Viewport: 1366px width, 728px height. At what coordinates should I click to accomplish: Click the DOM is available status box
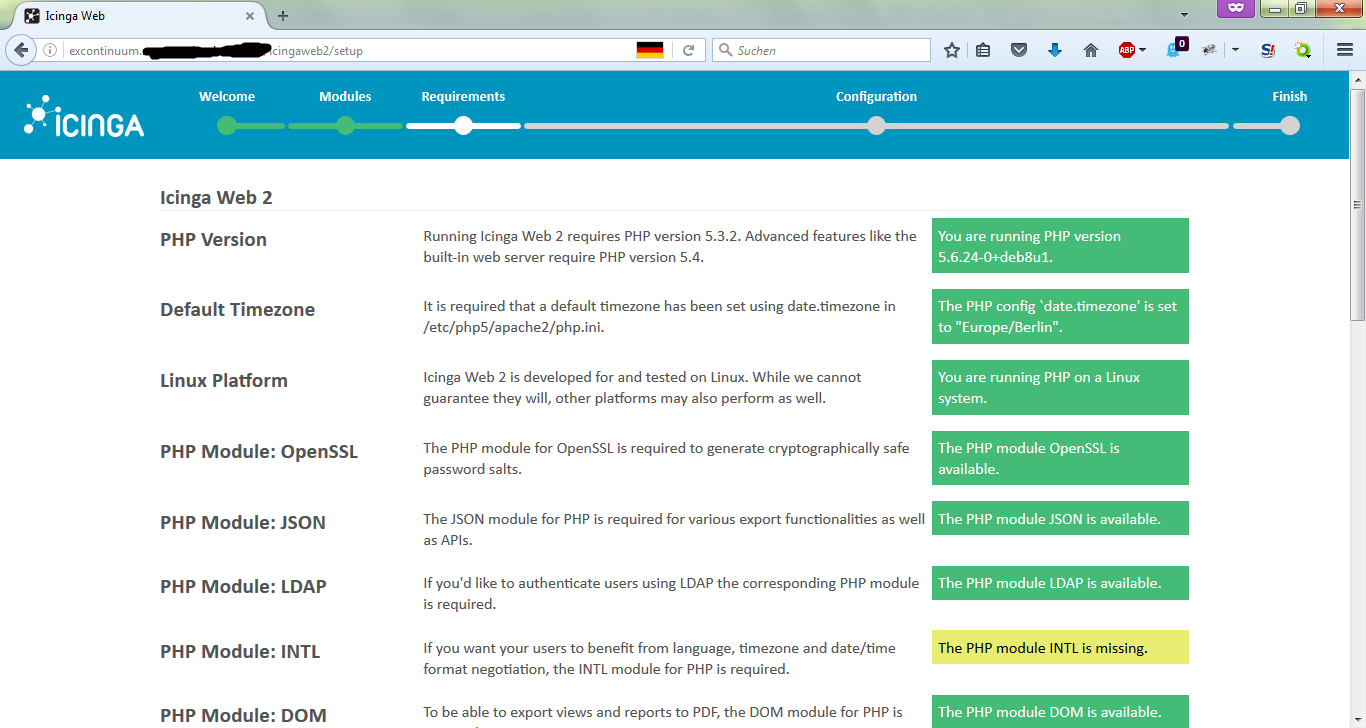[1060, 711]
